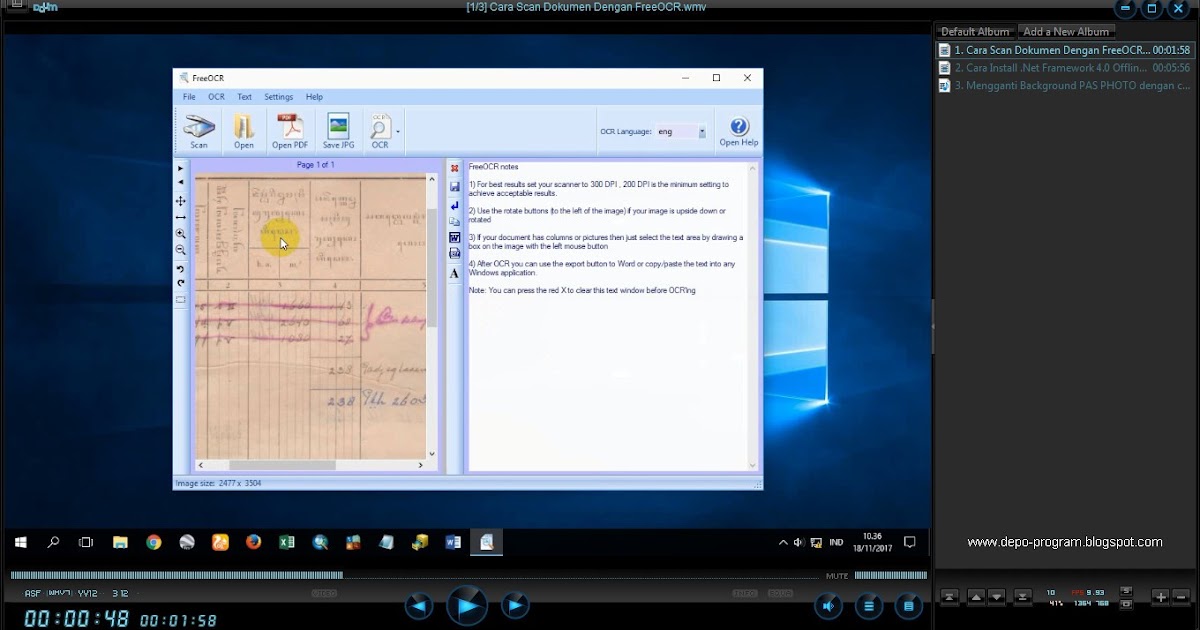
Task: Click the taskbar search magnifier
Action: [x=53, y=542]
